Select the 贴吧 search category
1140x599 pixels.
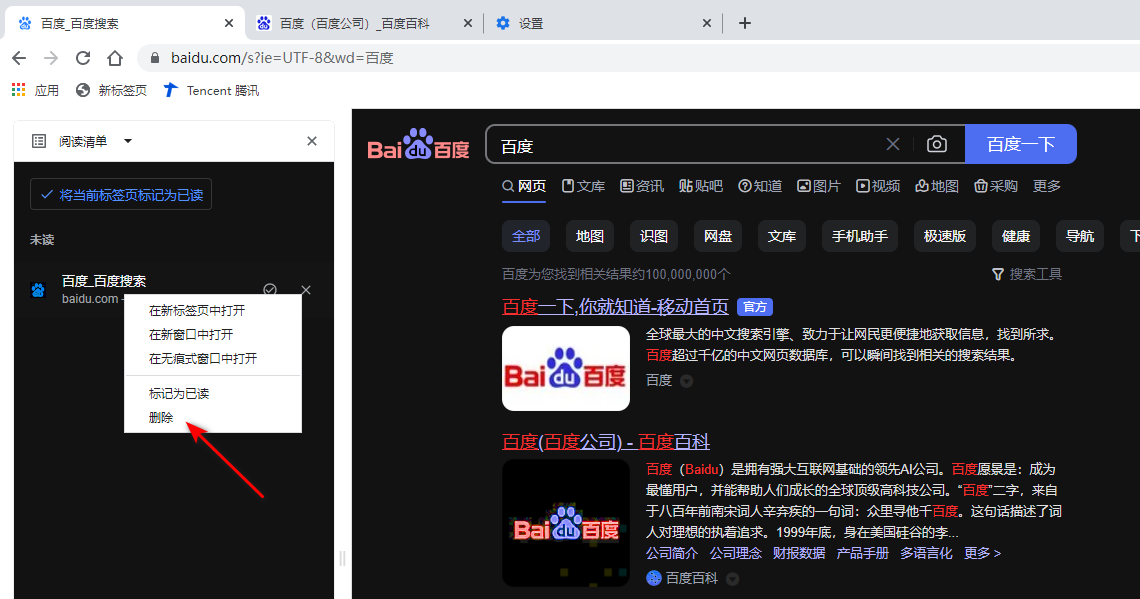click(x=701, y=186)
